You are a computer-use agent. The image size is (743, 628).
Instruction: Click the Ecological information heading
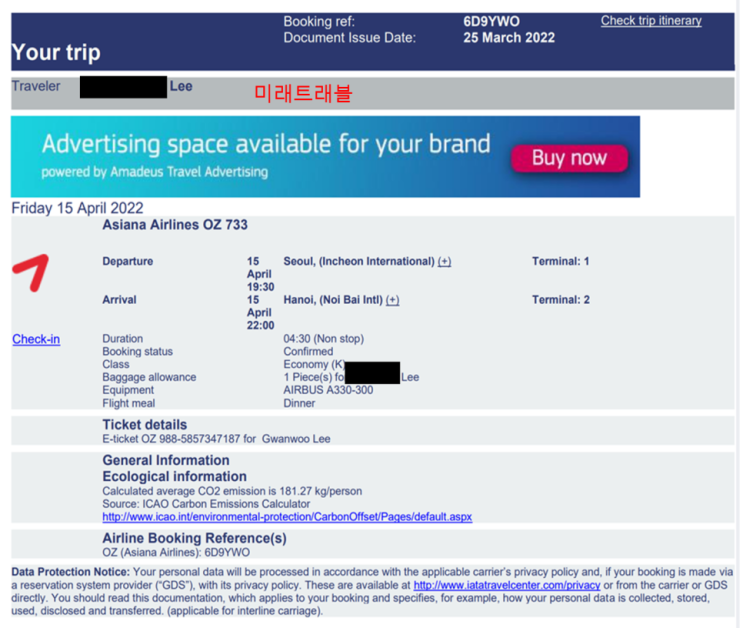(174, 476)
